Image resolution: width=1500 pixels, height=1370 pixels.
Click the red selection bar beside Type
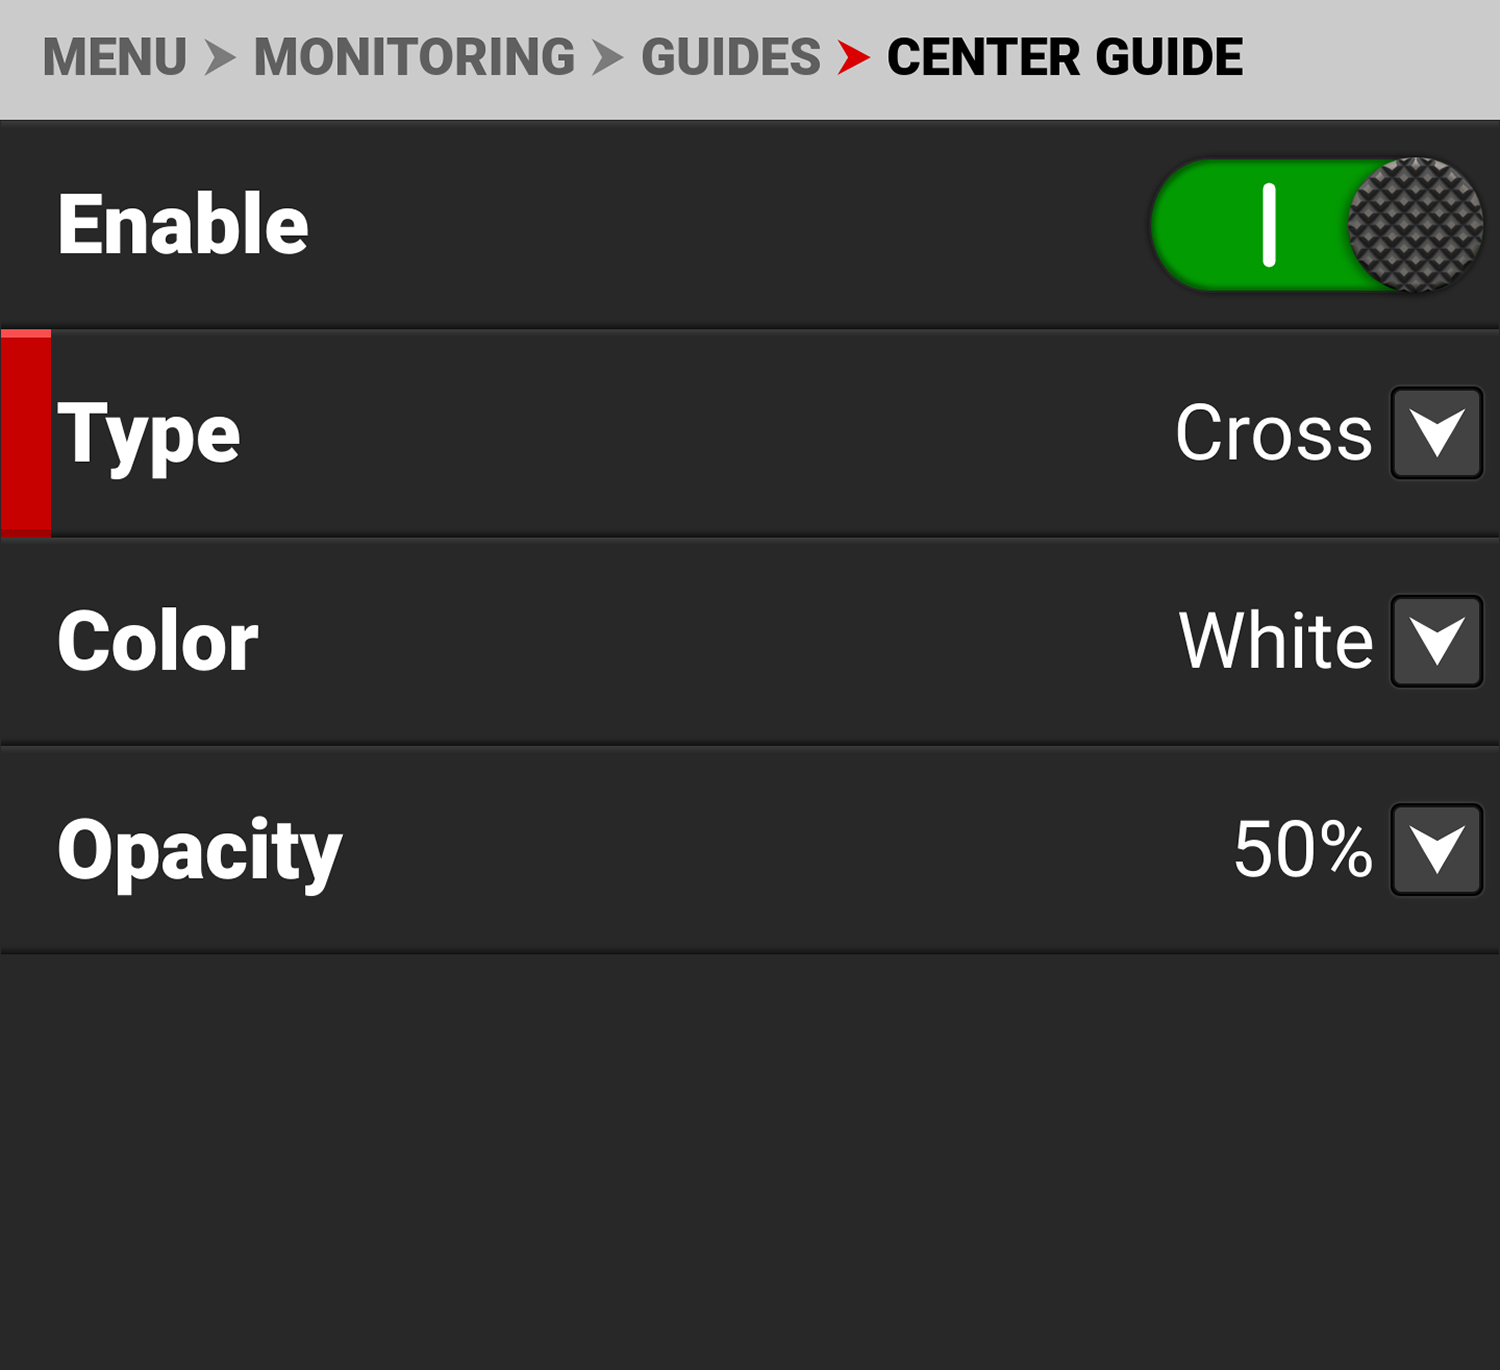(x=26, y=433)
